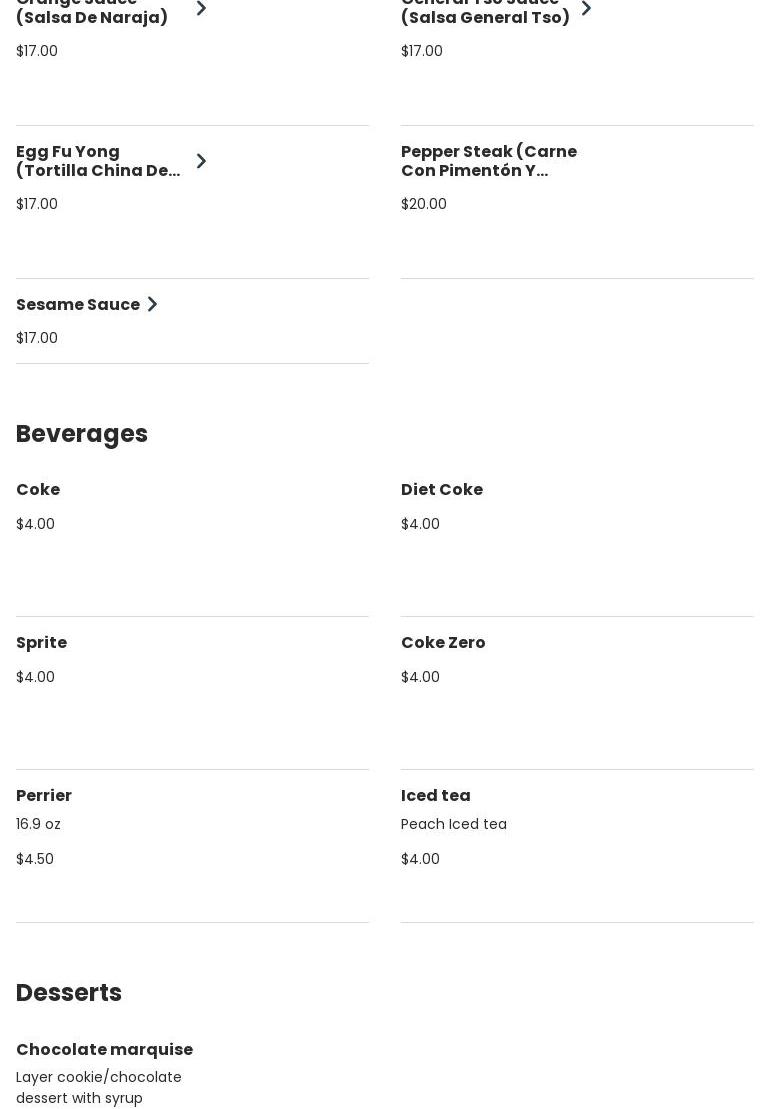Image resolution: width=770 pixels, height=1109 pixels.
Task: Pick the Iced tea item
Action: [x=436, y=796]
